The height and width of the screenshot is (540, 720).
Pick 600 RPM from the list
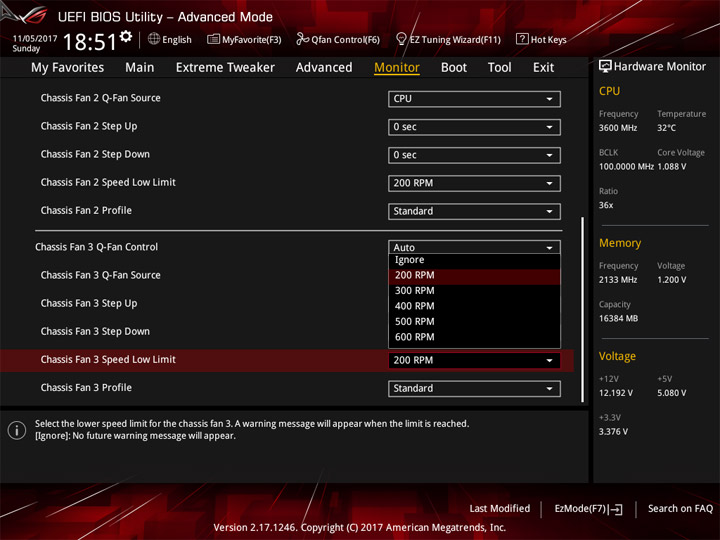coord(474,337)
